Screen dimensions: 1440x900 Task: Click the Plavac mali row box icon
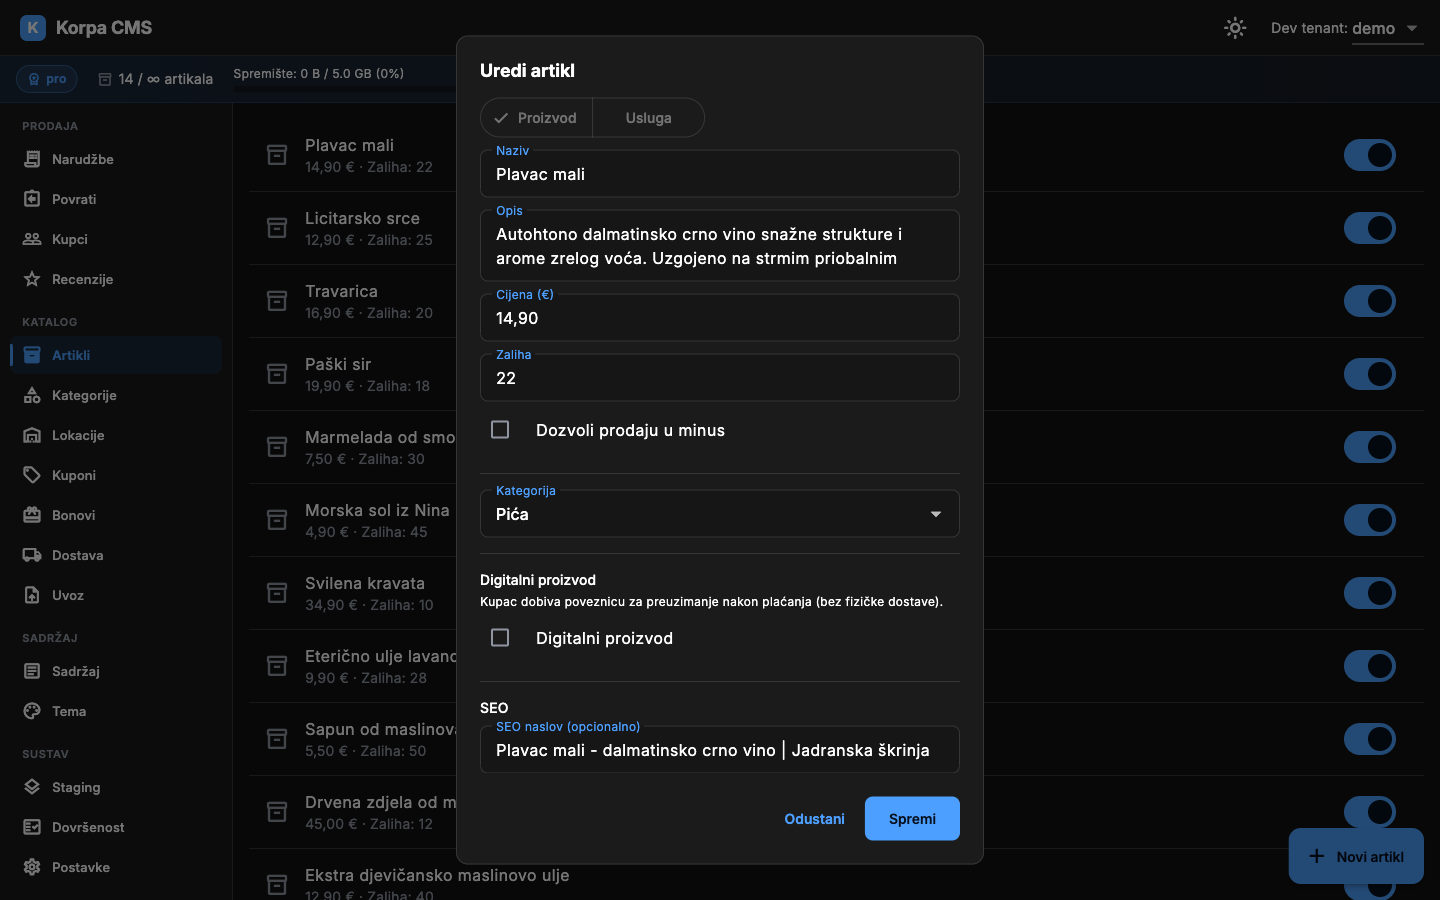(x=277, y=155)
